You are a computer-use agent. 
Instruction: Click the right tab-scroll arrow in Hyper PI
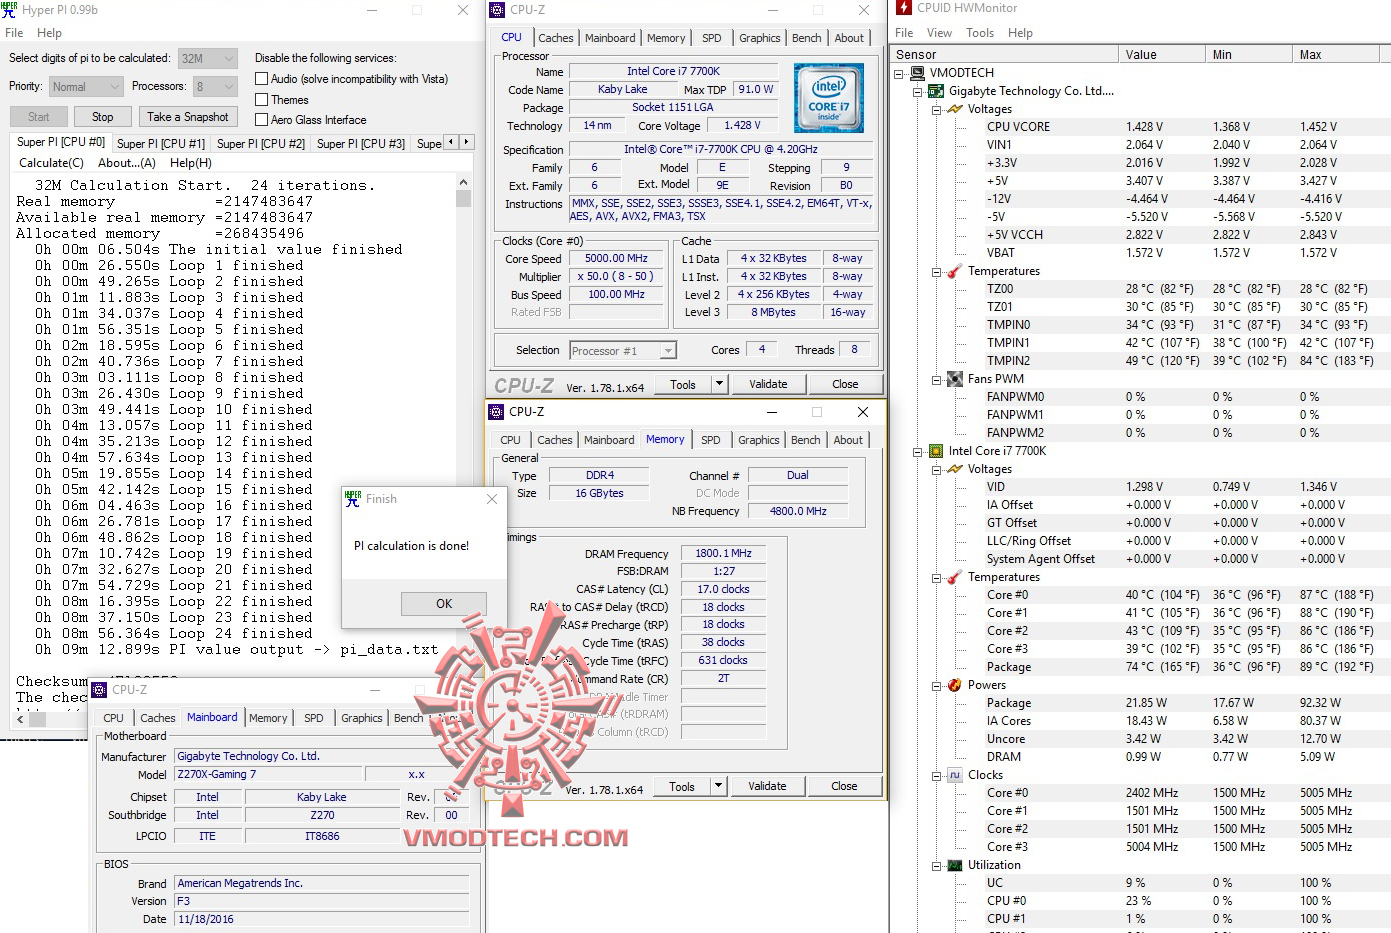coord(468,143)
